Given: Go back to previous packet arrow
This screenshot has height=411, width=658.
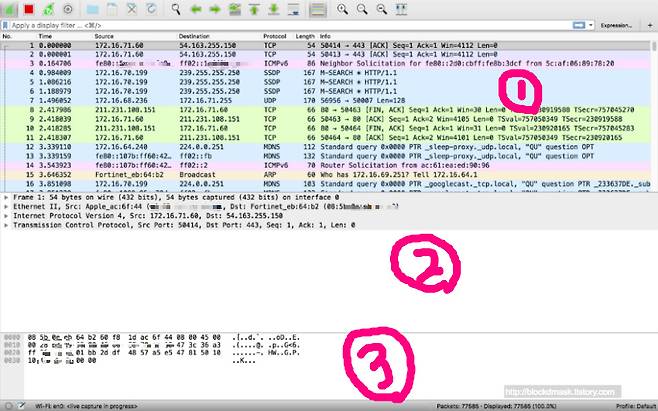Looking at the screenshot, I should click(x=195, y=9).
